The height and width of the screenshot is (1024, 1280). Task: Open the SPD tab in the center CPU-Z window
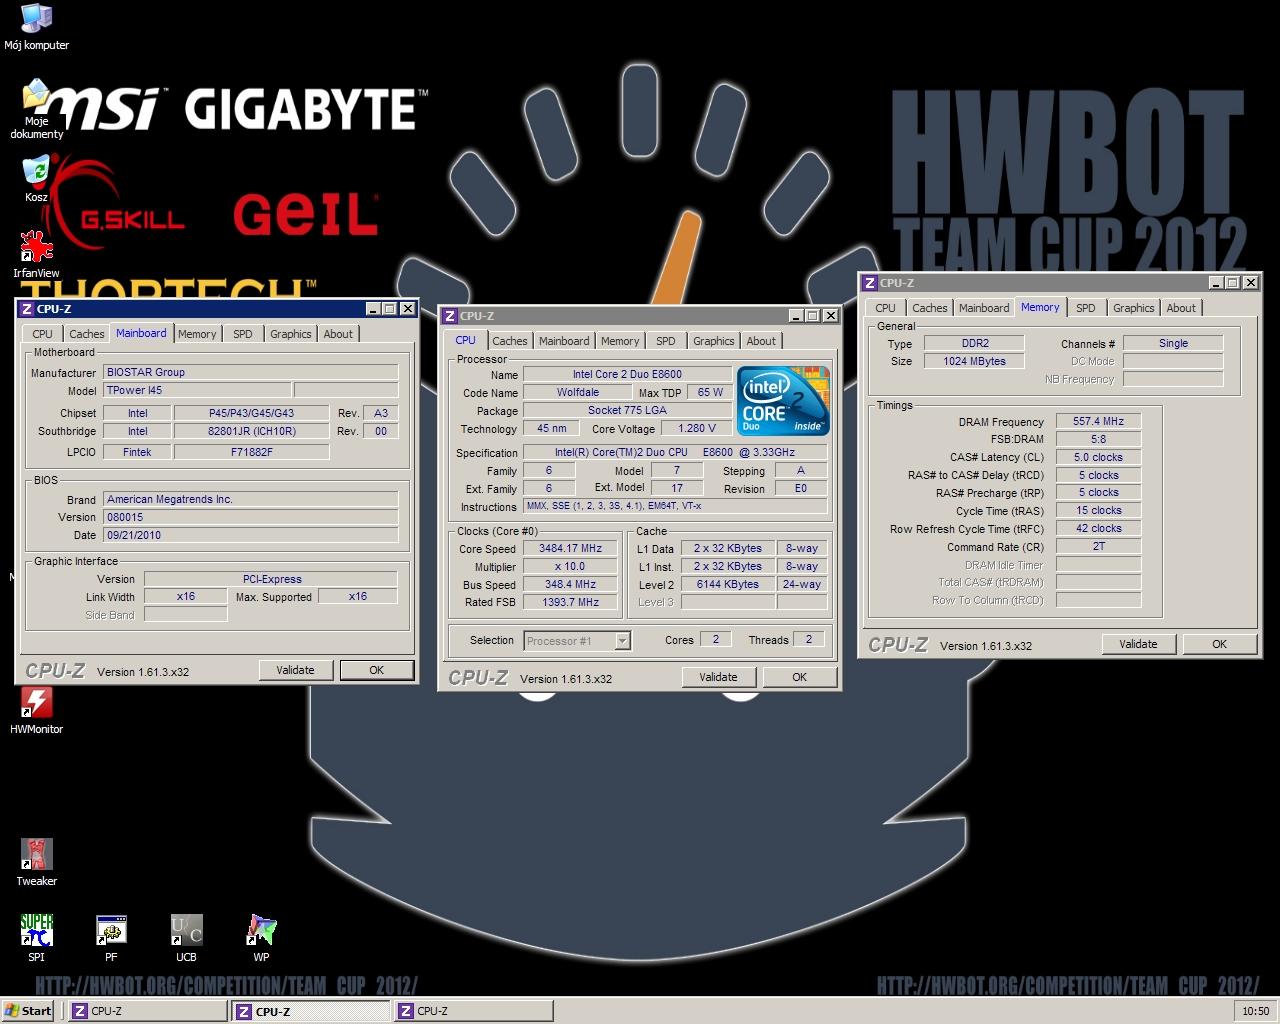click(666, 341)
